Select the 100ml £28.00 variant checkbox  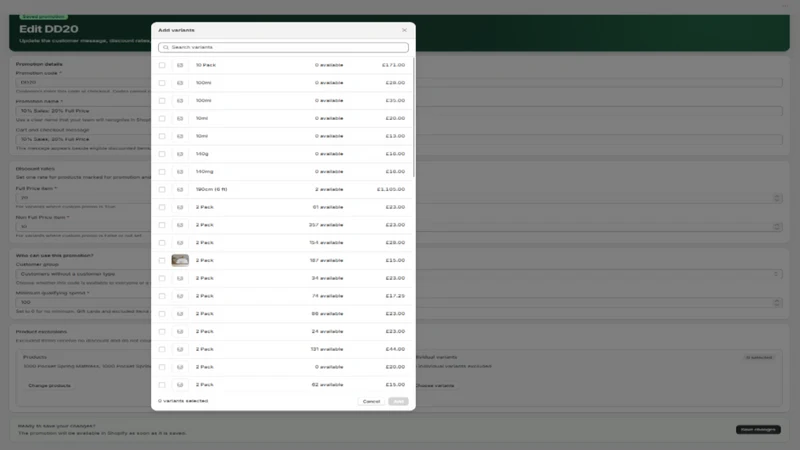pos(162,83)
